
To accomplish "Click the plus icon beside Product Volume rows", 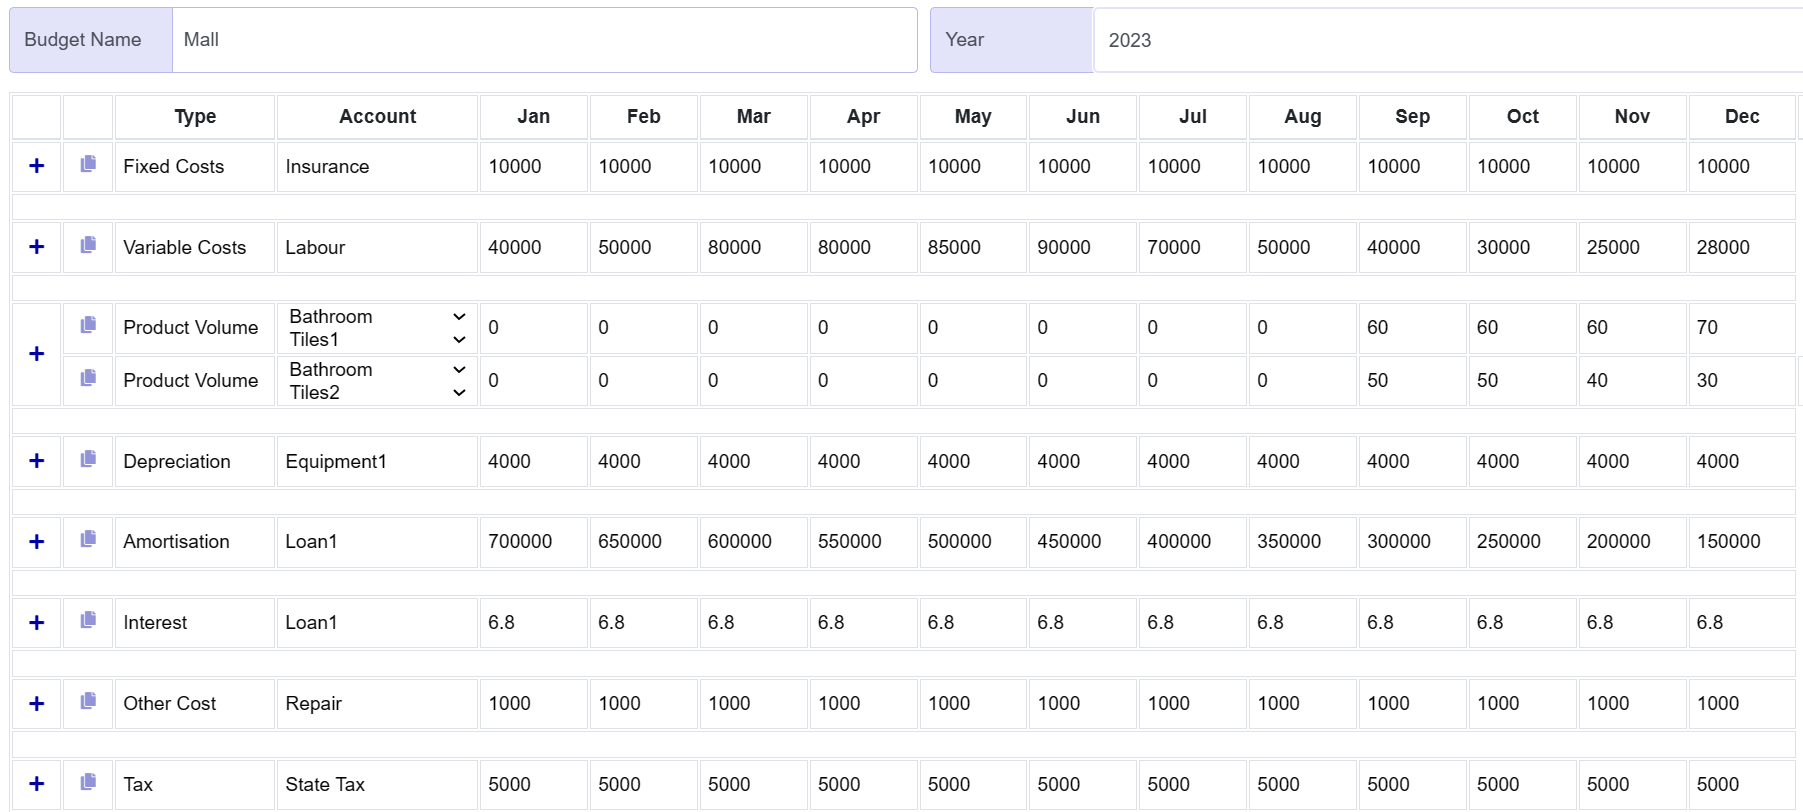I will (37, 354).
